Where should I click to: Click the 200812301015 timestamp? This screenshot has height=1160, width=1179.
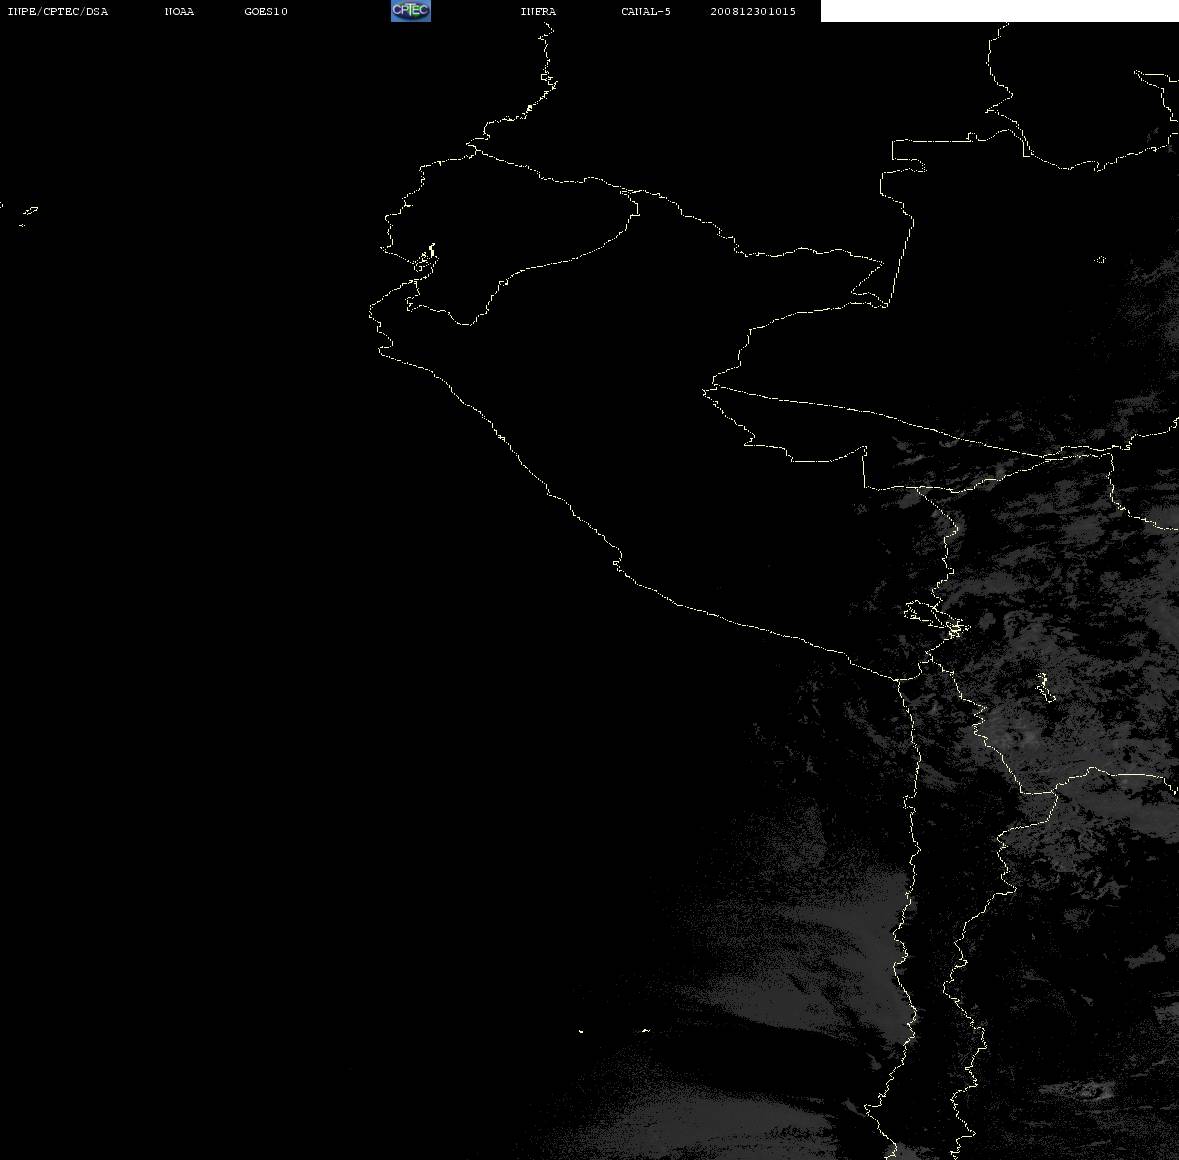(753, 11)
